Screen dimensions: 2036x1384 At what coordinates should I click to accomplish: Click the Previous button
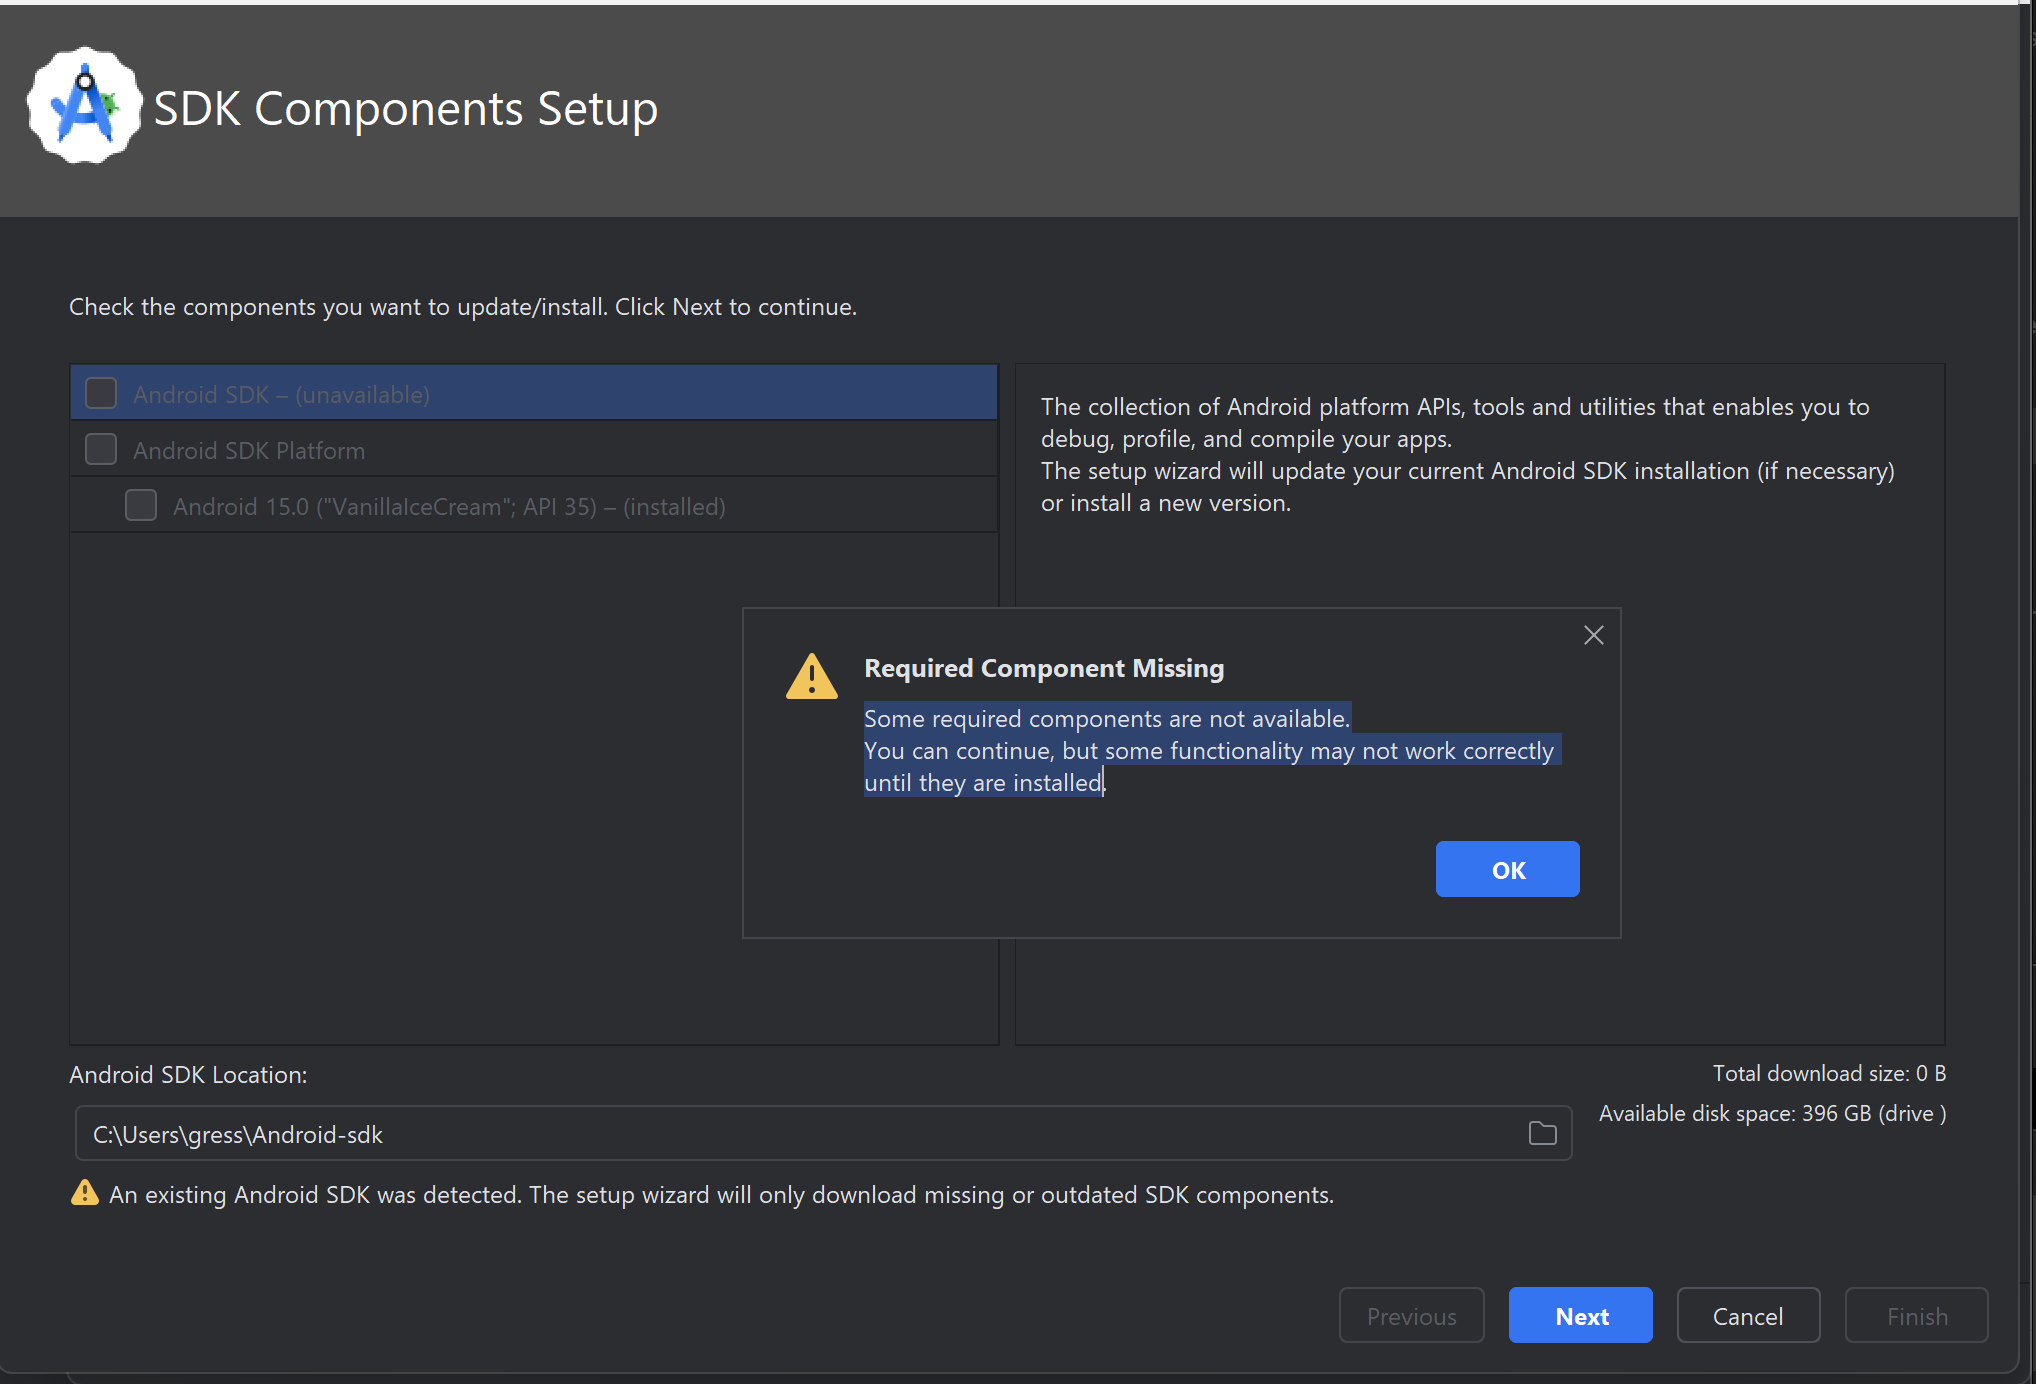click(1411, 1315)
